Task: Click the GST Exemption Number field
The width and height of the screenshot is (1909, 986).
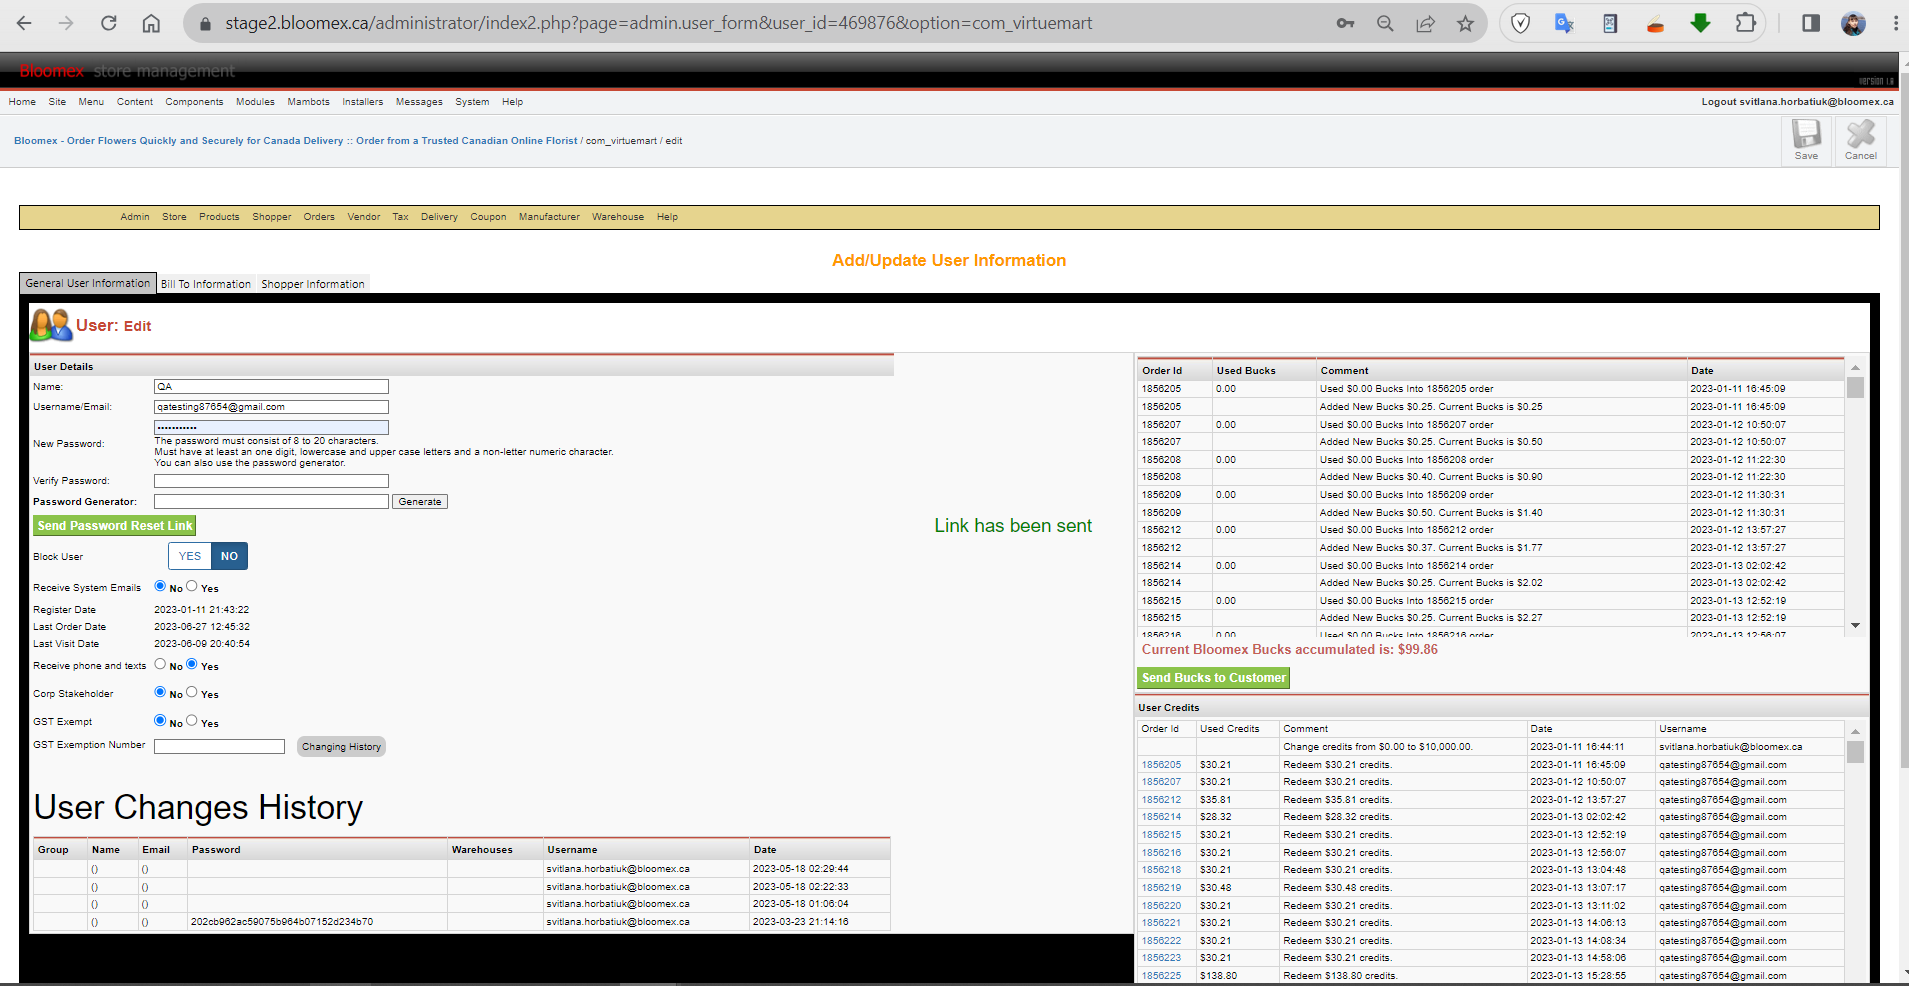Action: pyautogui.click(x=219, y=746)
